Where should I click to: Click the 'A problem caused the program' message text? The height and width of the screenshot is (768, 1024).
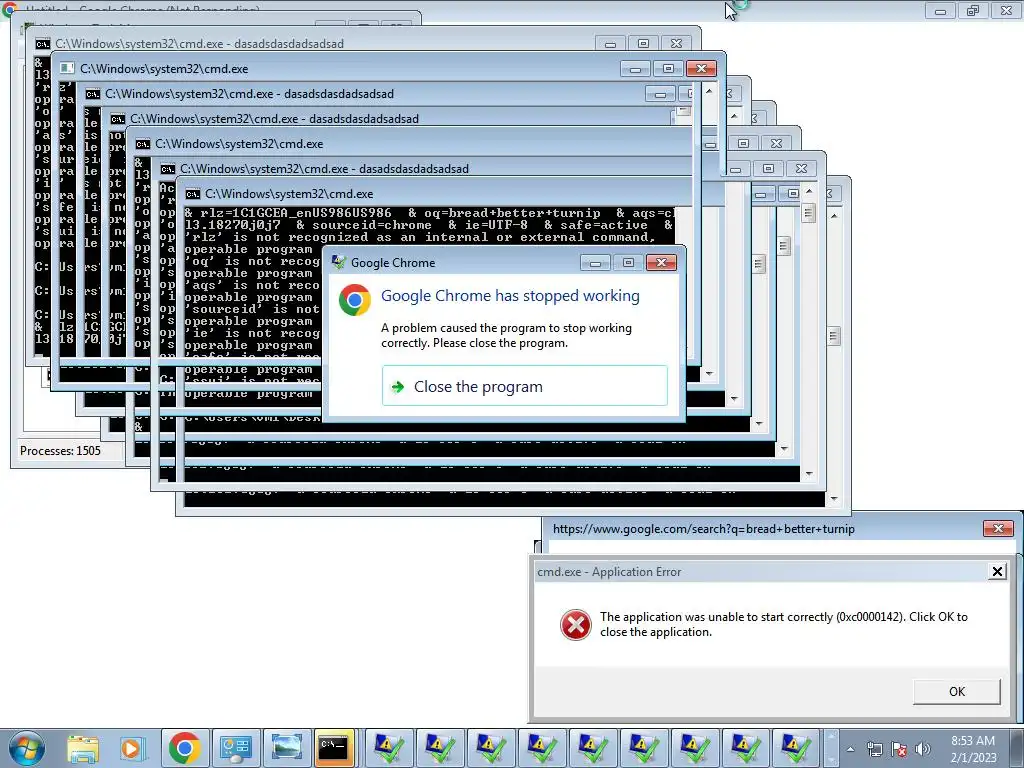[x=506, y=336]
